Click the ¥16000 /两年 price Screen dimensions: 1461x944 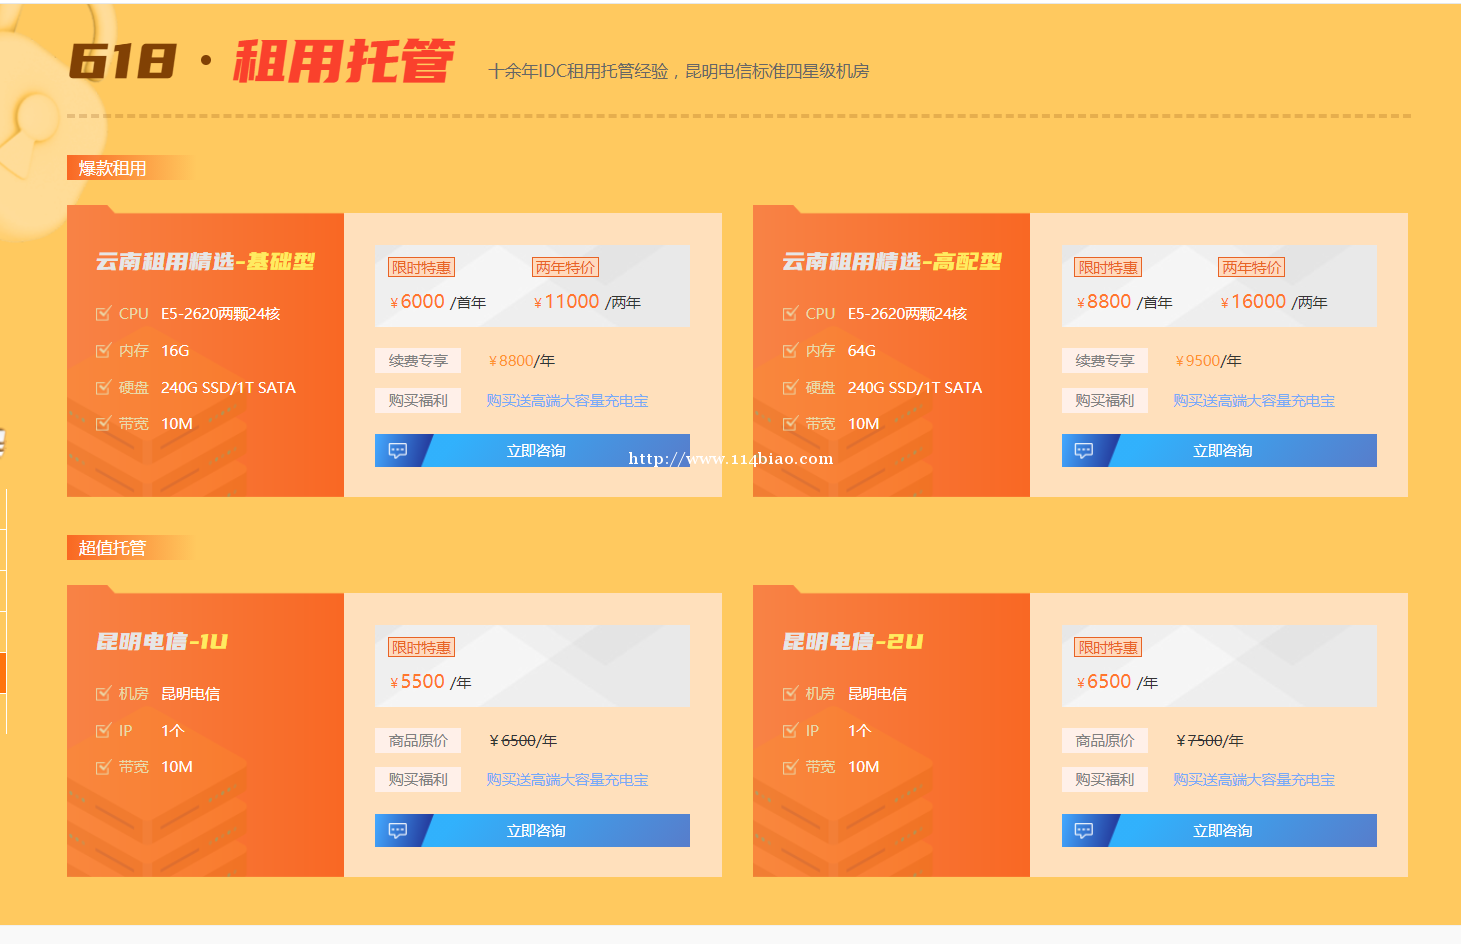point(1274,302)
